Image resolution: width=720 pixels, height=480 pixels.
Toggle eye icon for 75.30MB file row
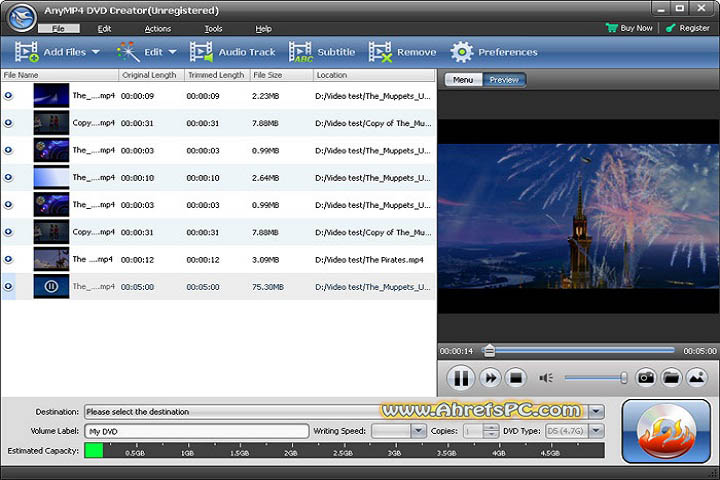pos(8,286)
